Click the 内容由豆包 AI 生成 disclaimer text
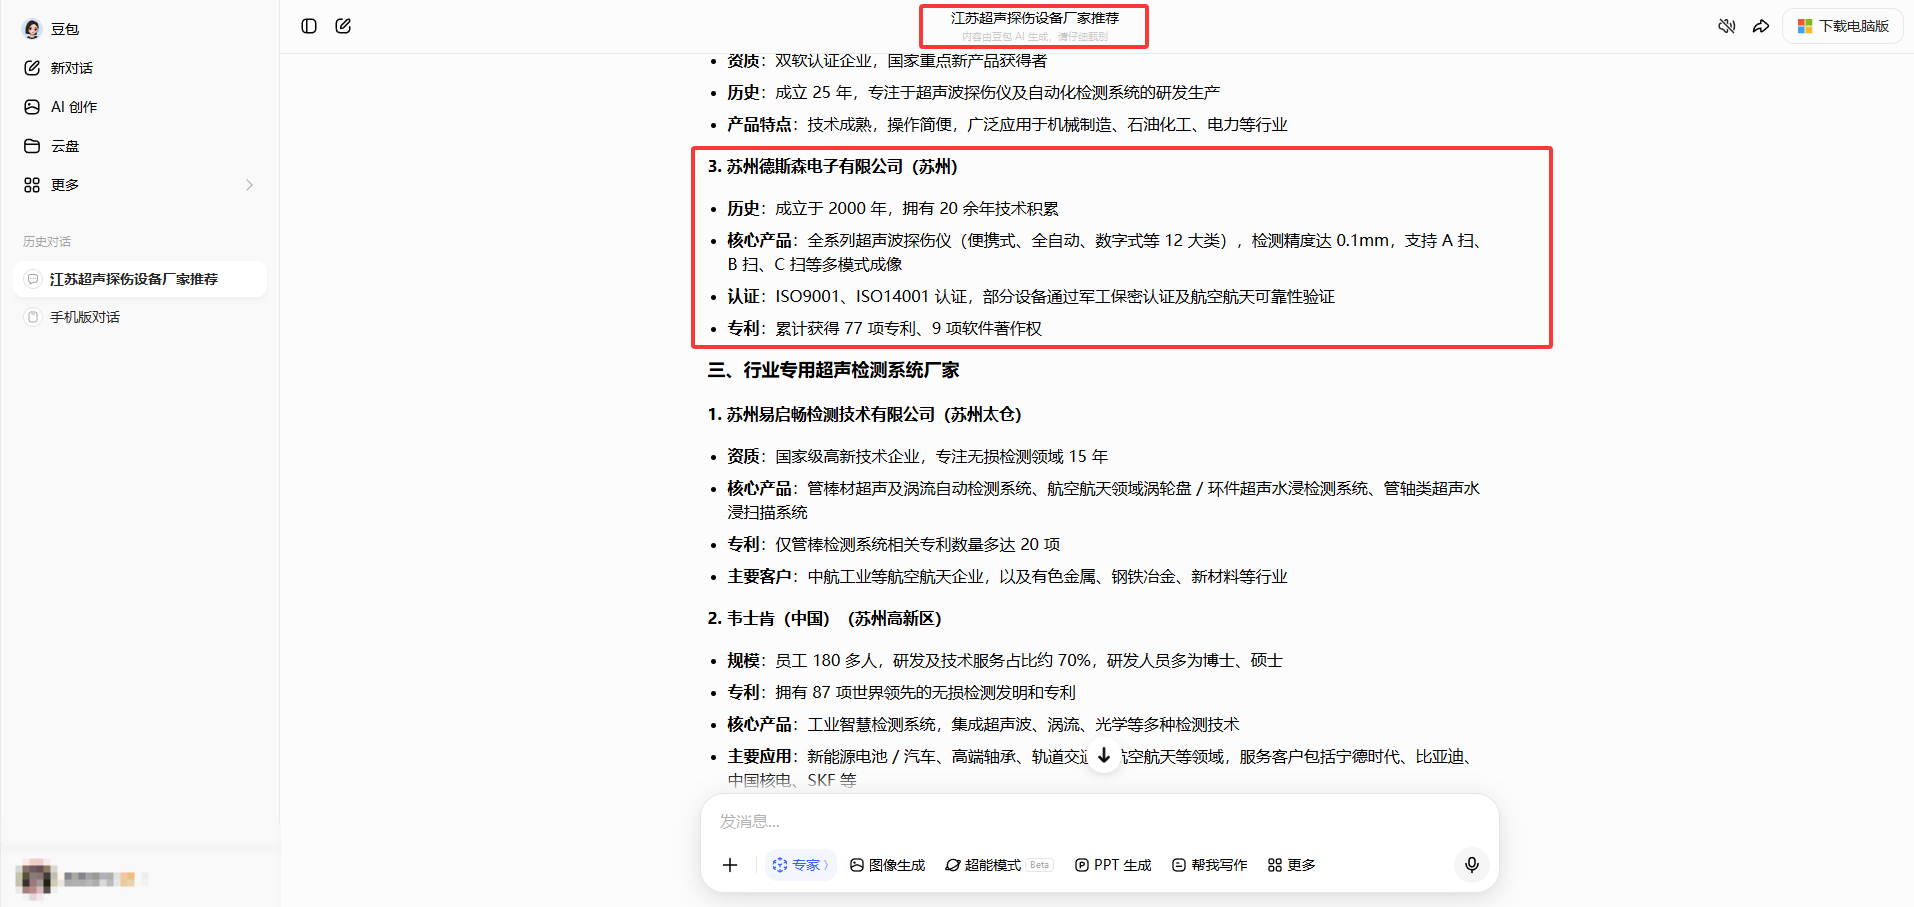1914x907 pixels. point(1035,37)
